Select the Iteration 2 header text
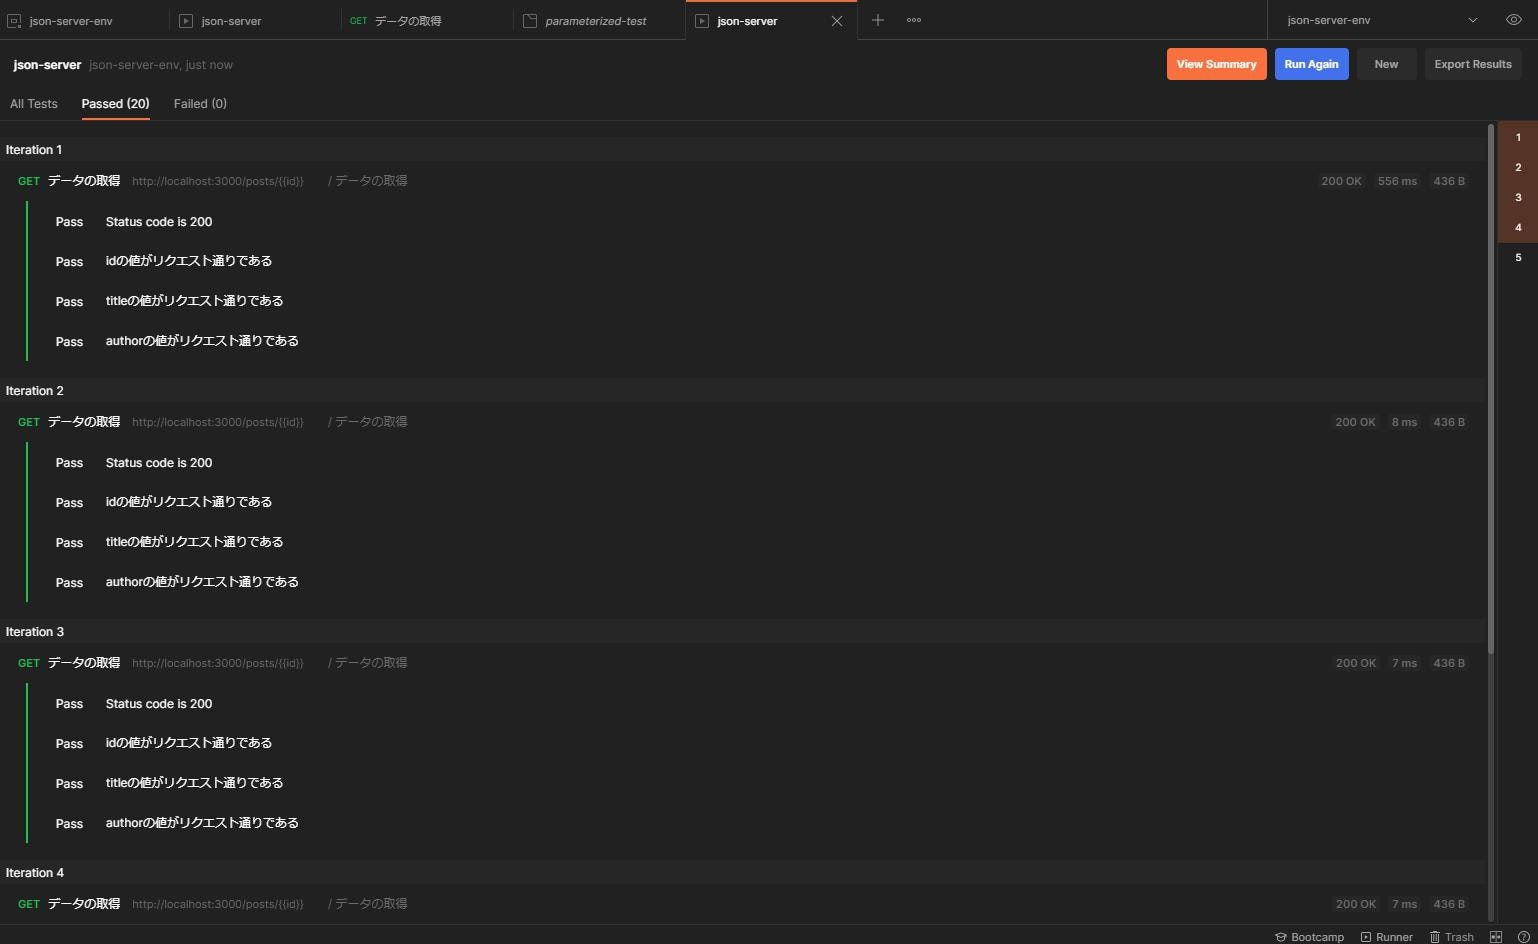 click(35, 391)
